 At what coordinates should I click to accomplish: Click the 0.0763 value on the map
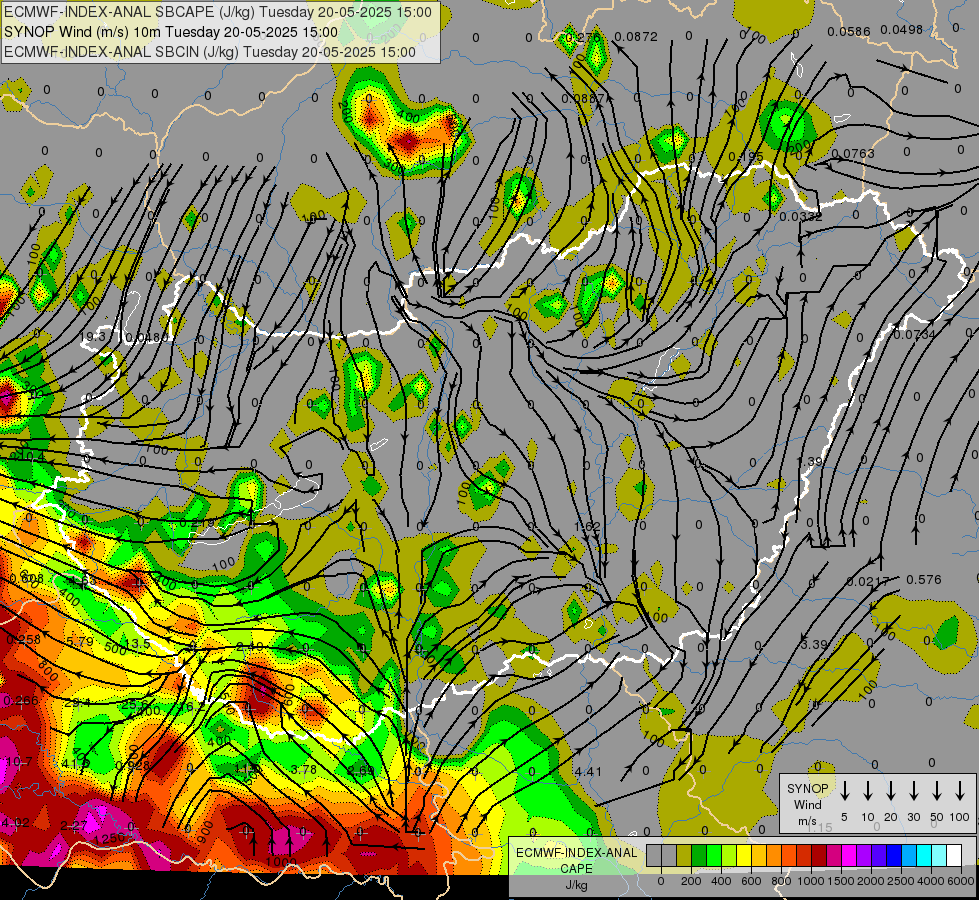tap(854, 153)
